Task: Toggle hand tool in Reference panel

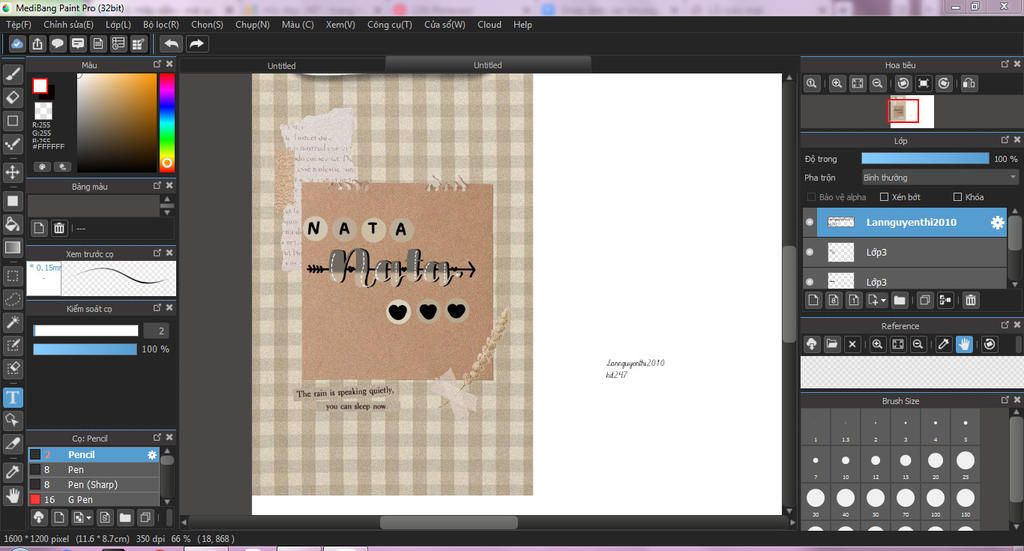Action: pyautogui.click(x=964, y=344)
